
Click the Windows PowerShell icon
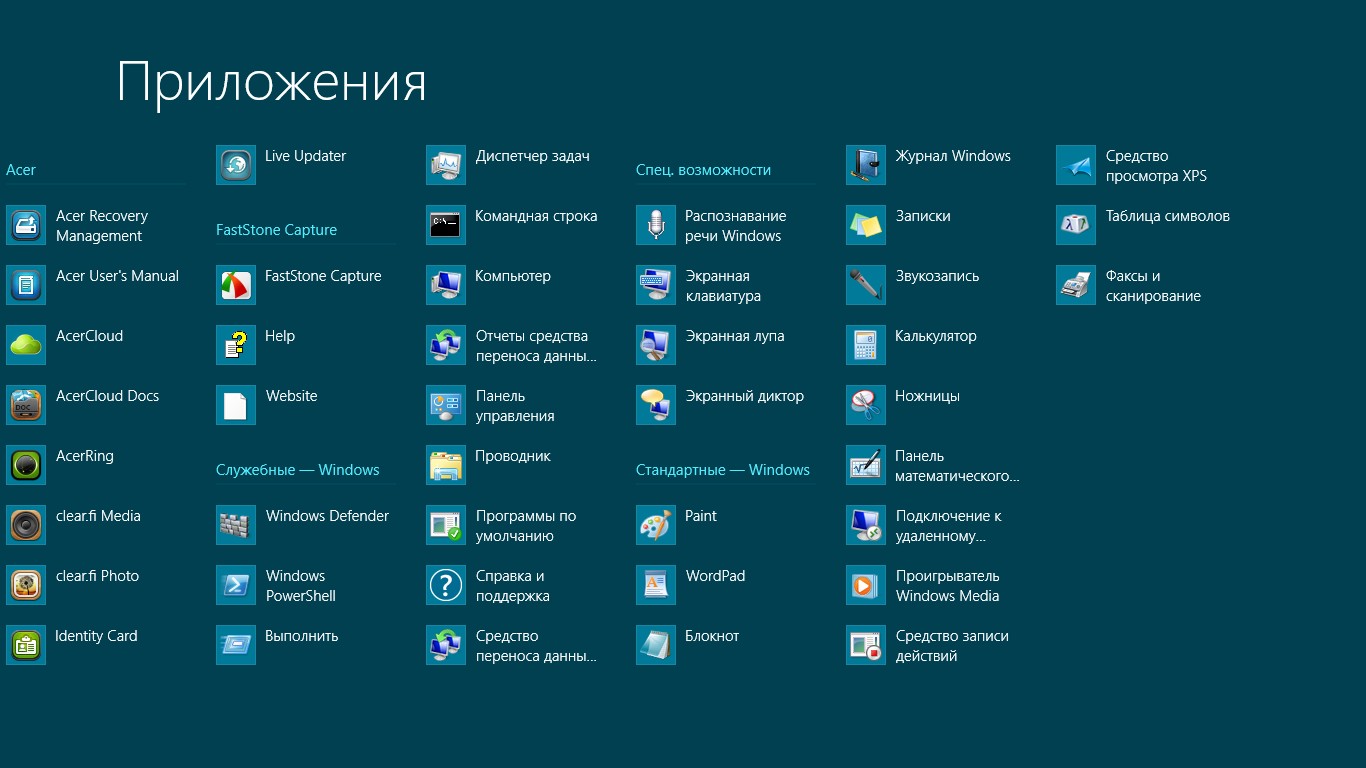coord(236,585)
